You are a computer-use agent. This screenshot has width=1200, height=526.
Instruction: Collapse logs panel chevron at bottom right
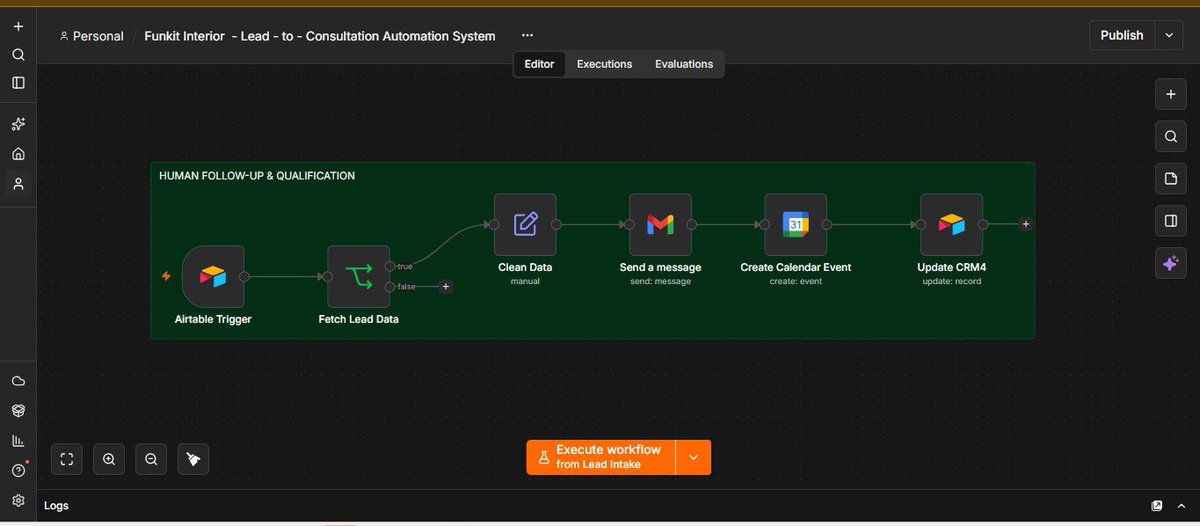point(1183,506)
